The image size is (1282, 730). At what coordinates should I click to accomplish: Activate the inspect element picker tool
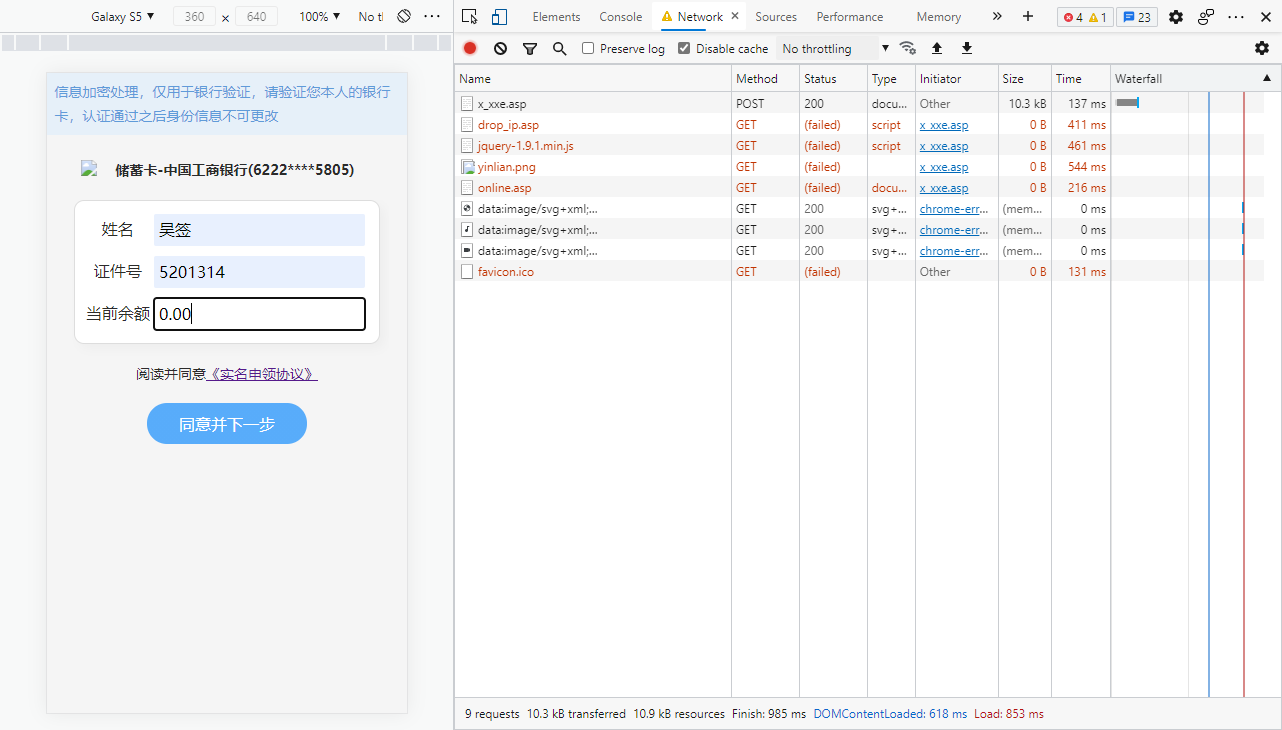[470, 16]
